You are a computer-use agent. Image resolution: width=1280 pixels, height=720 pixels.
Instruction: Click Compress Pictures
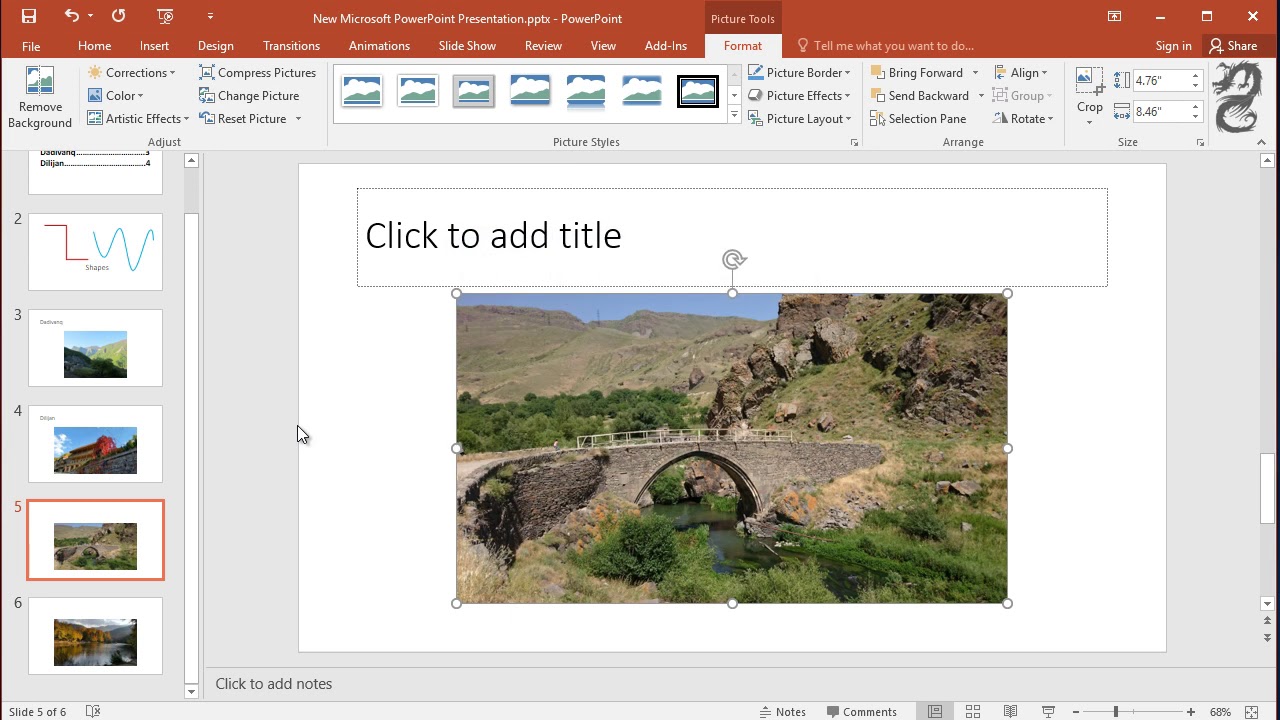pos(257,73)
